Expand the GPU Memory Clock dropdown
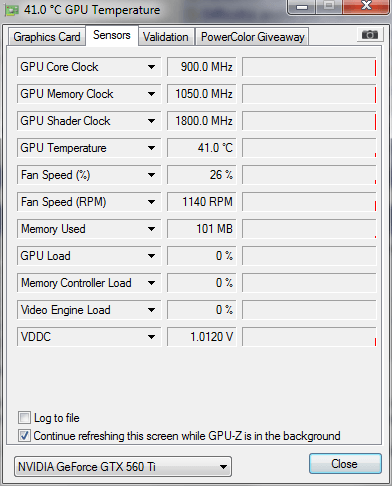Image resolution: width=392 pixels, height=486 pixels. click(151, 94)
